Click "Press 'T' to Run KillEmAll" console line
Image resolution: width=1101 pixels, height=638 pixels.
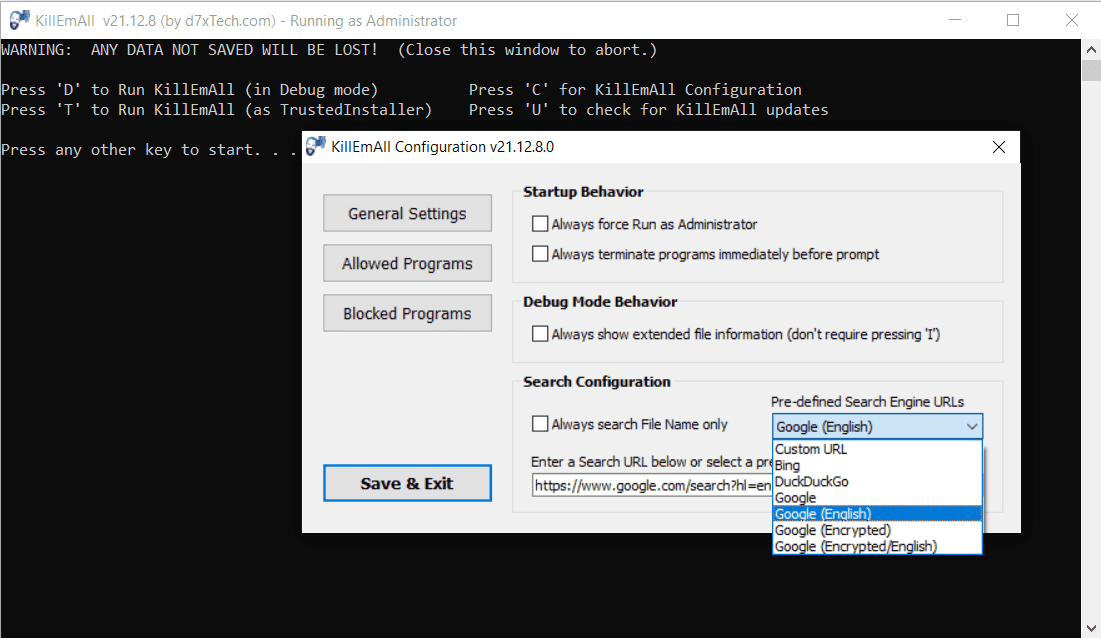point(216,109)
